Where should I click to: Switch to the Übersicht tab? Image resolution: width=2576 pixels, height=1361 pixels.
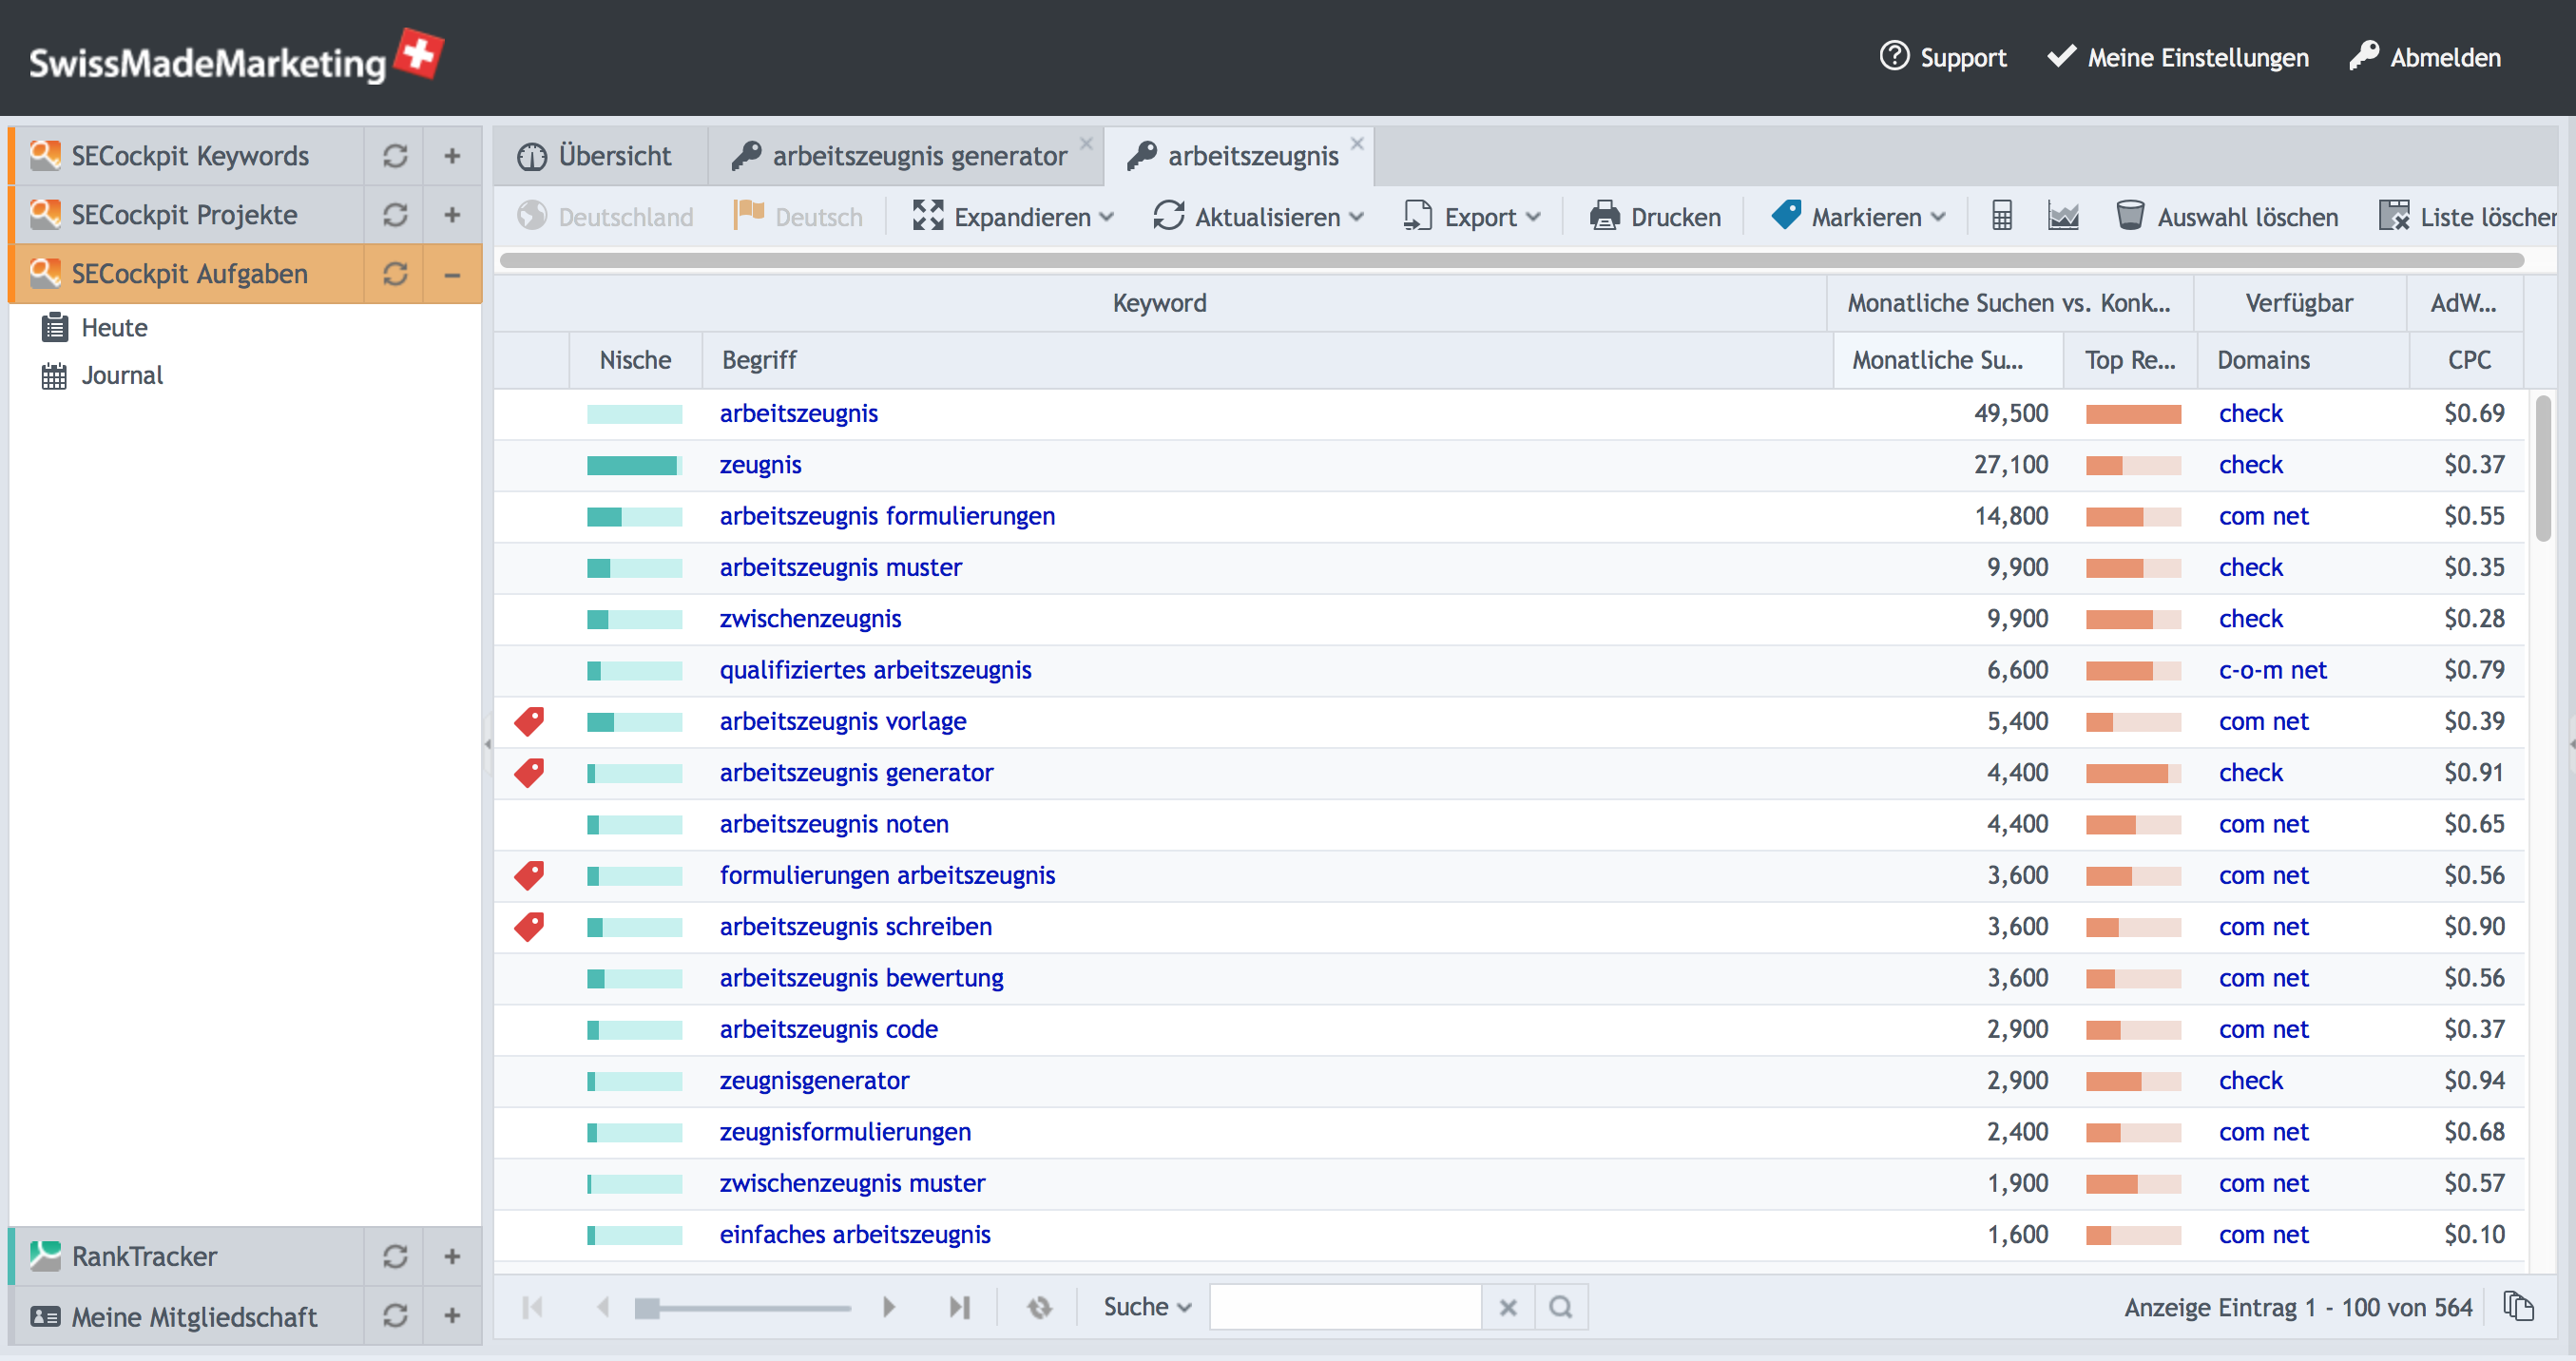click(x=596, y=156)
